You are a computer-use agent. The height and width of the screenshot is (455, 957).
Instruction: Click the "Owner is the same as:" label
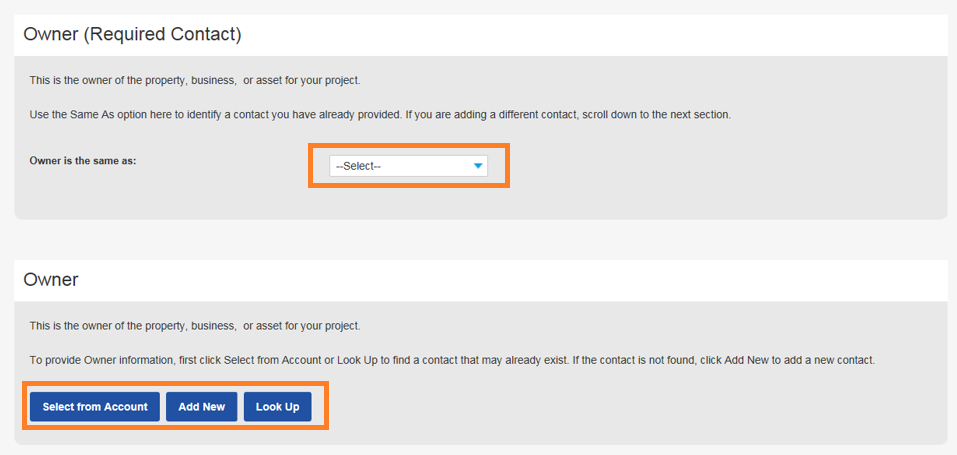pyautogui.click(x=83, y=160)
